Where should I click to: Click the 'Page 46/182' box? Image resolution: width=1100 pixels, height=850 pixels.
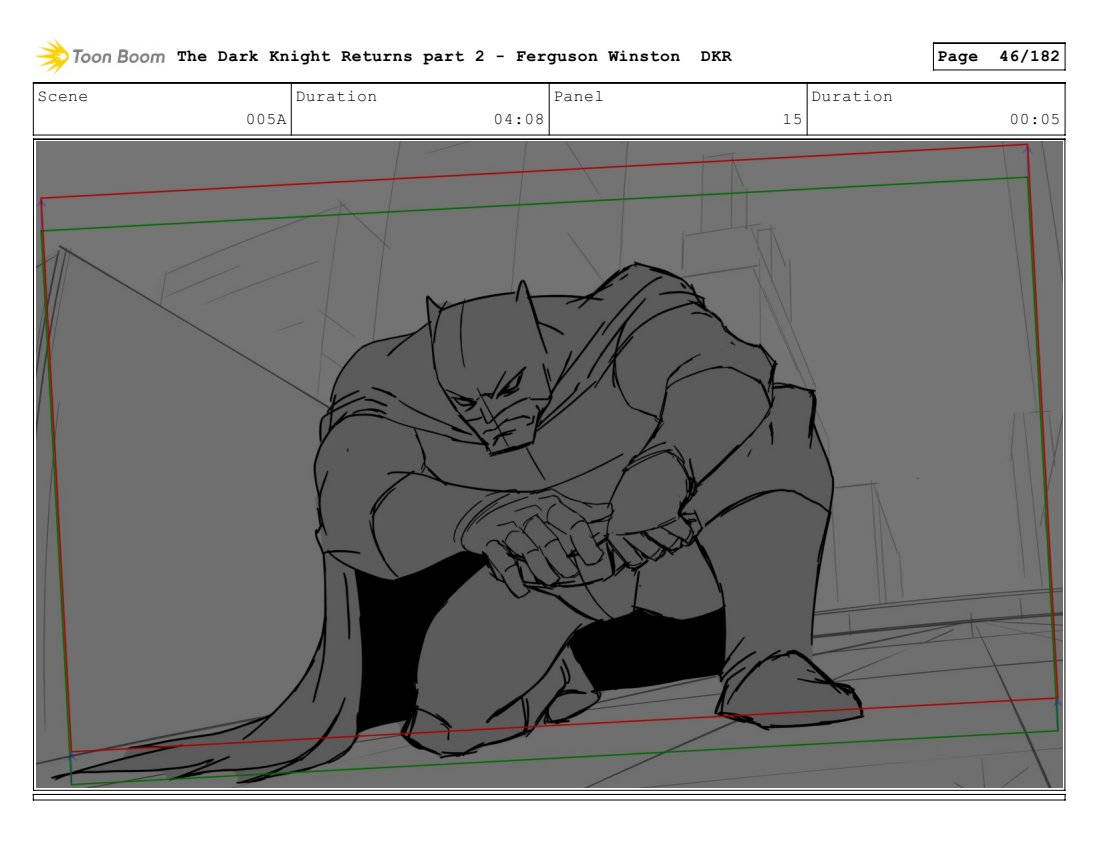click(998, 56)
